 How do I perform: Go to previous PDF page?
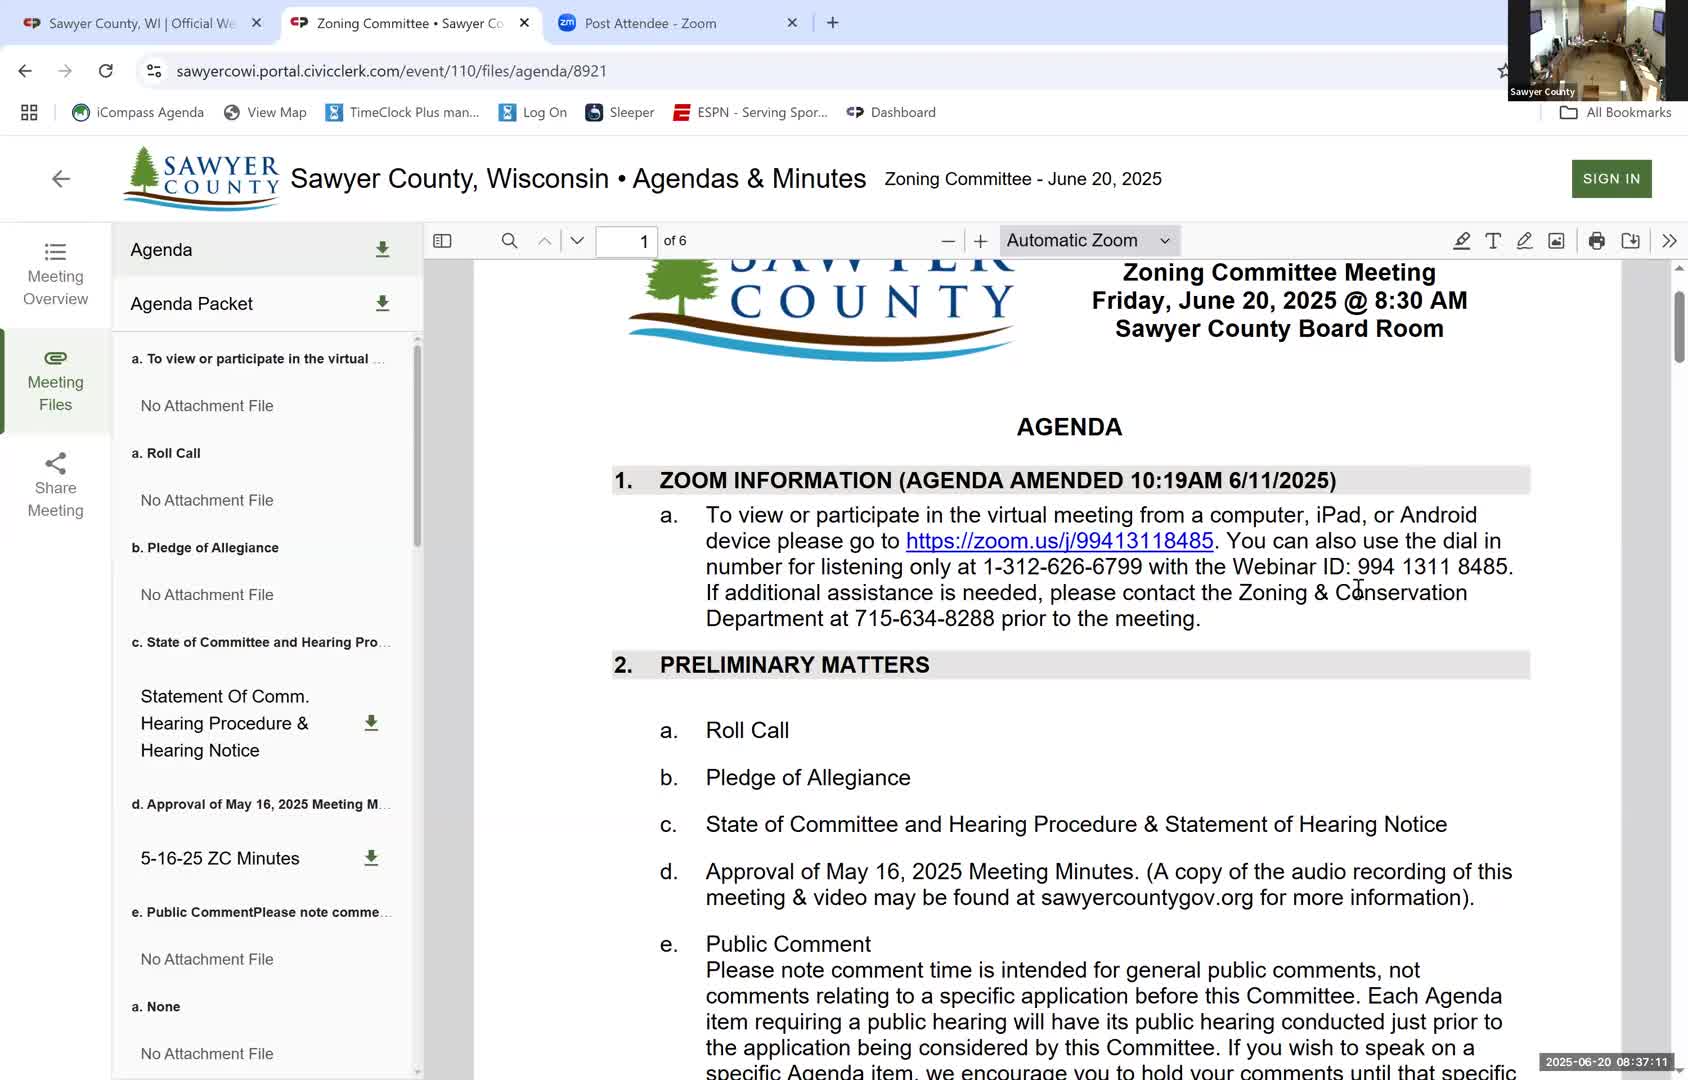[544, 241]
